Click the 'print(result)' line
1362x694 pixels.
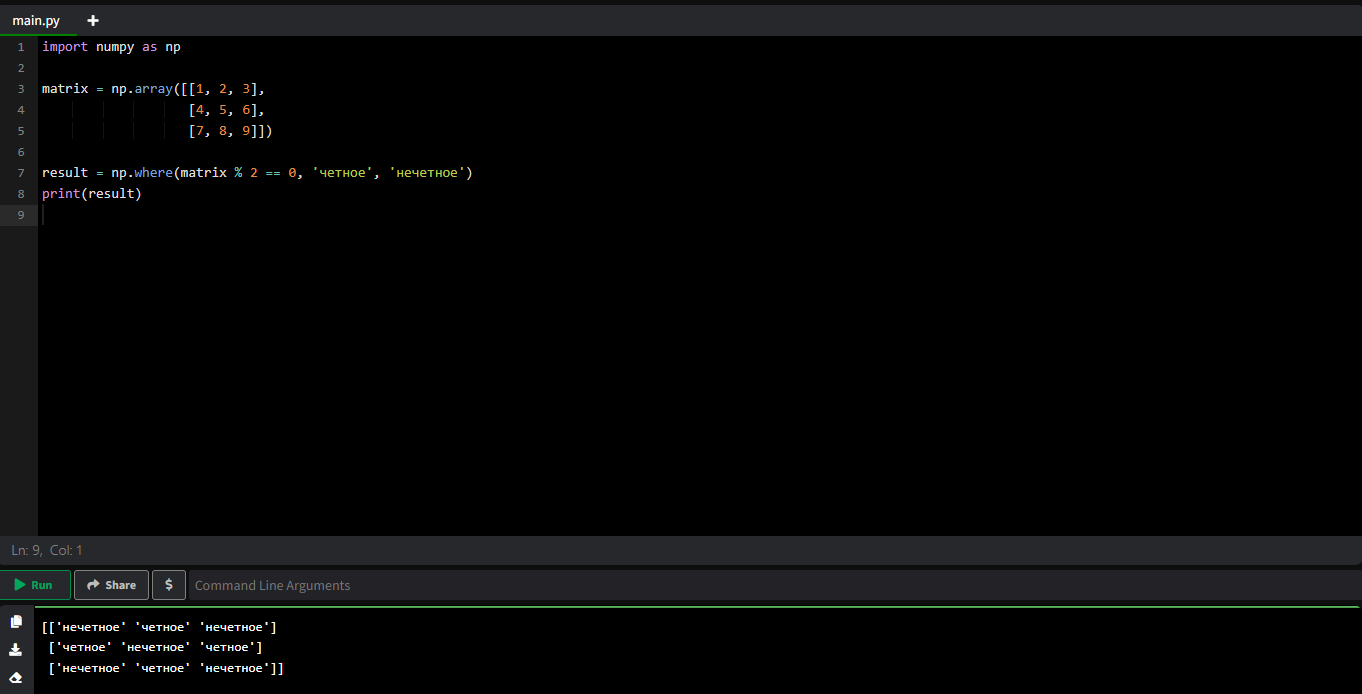point(92,194)
